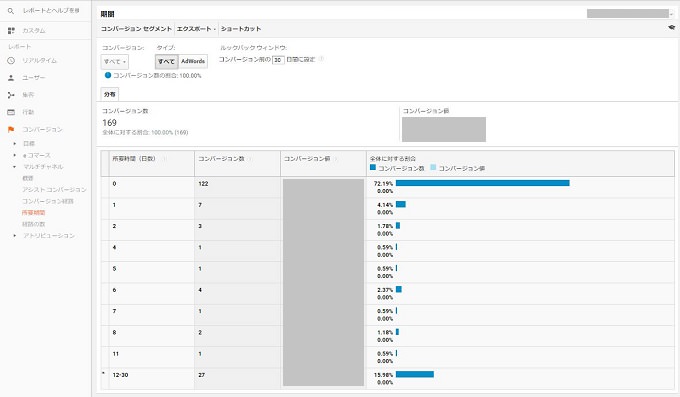The width and height of the screenshot is (680, 397).
Task: Click the 1.18% percentage for day 8
Action: [x=385, y=332]
